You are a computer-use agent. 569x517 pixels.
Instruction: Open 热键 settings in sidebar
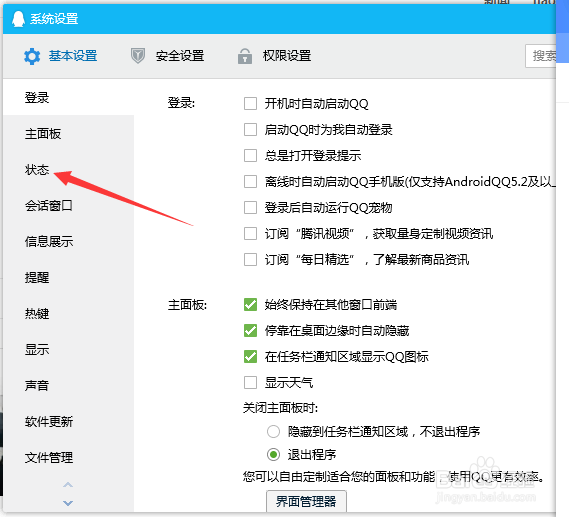[37, 313]
